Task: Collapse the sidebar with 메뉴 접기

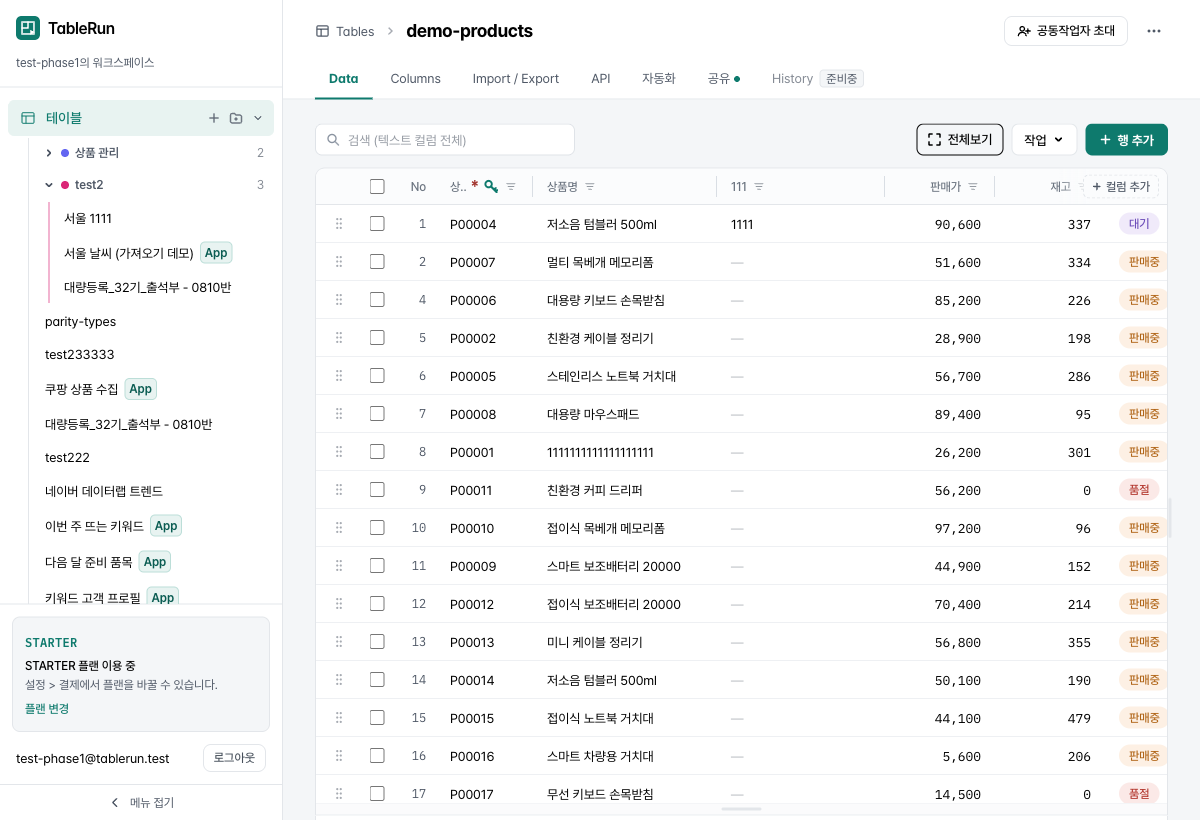Action: coord(141,802)
